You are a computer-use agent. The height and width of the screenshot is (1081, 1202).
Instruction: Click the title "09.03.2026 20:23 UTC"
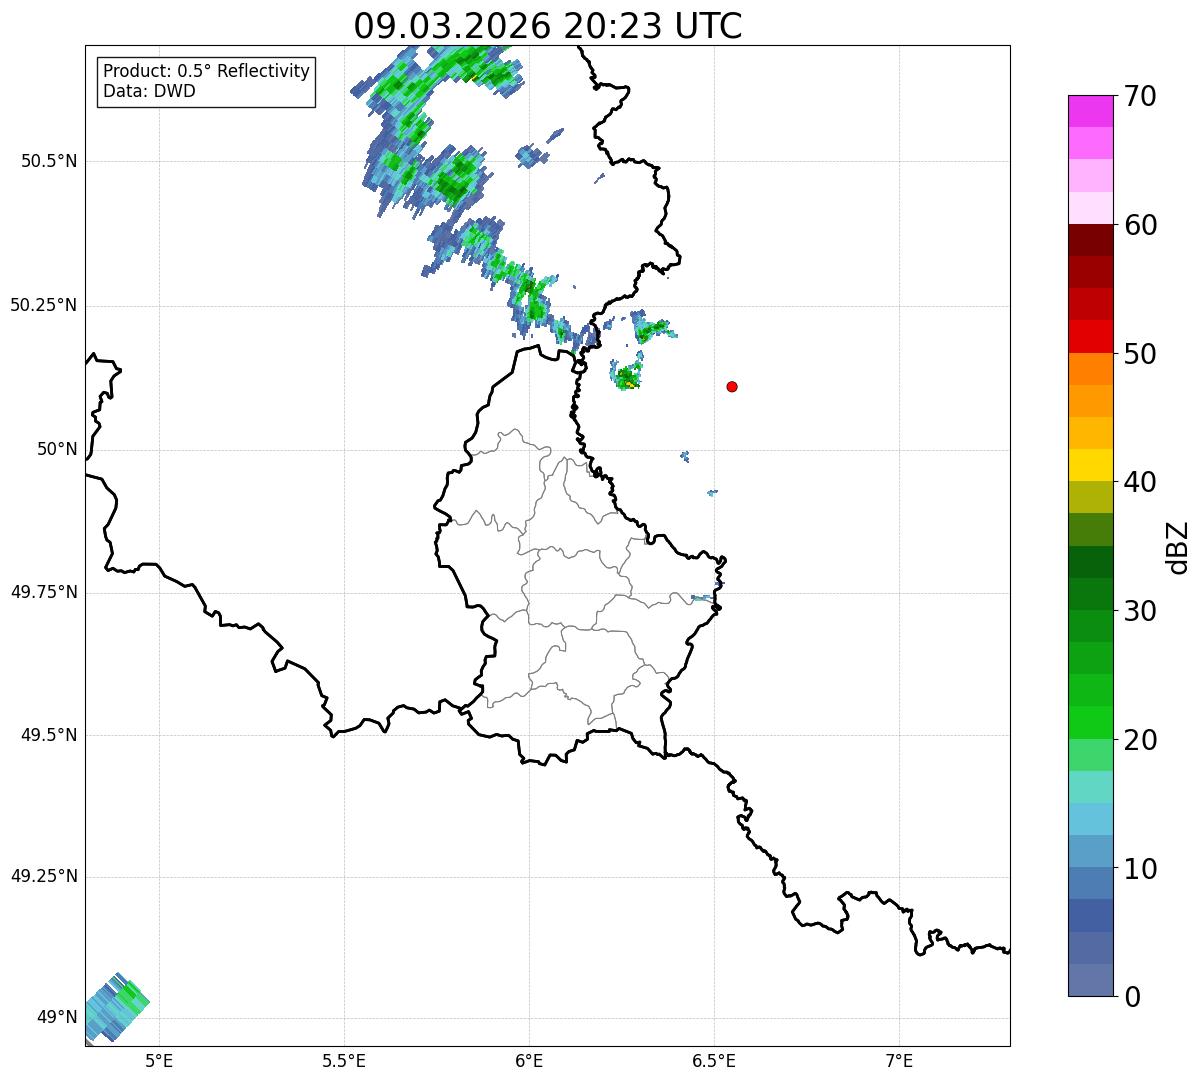pos(548,26)
